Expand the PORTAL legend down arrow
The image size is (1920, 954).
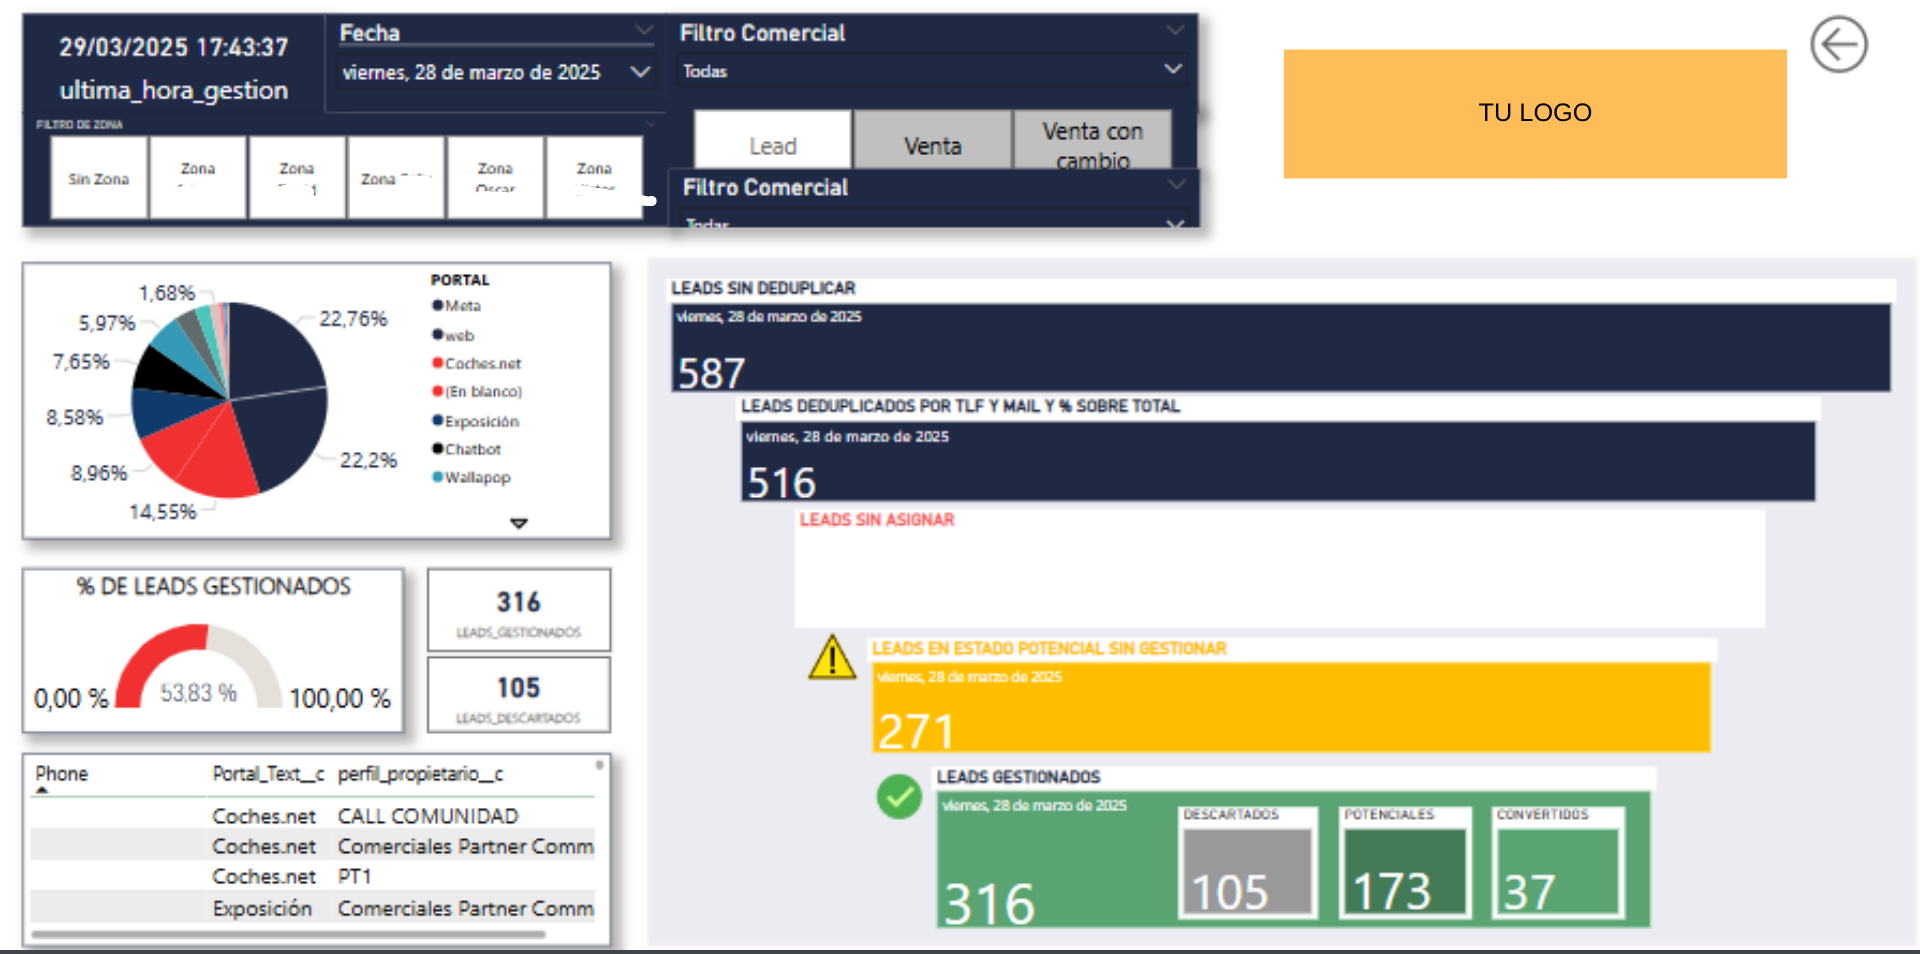point(518,523)
